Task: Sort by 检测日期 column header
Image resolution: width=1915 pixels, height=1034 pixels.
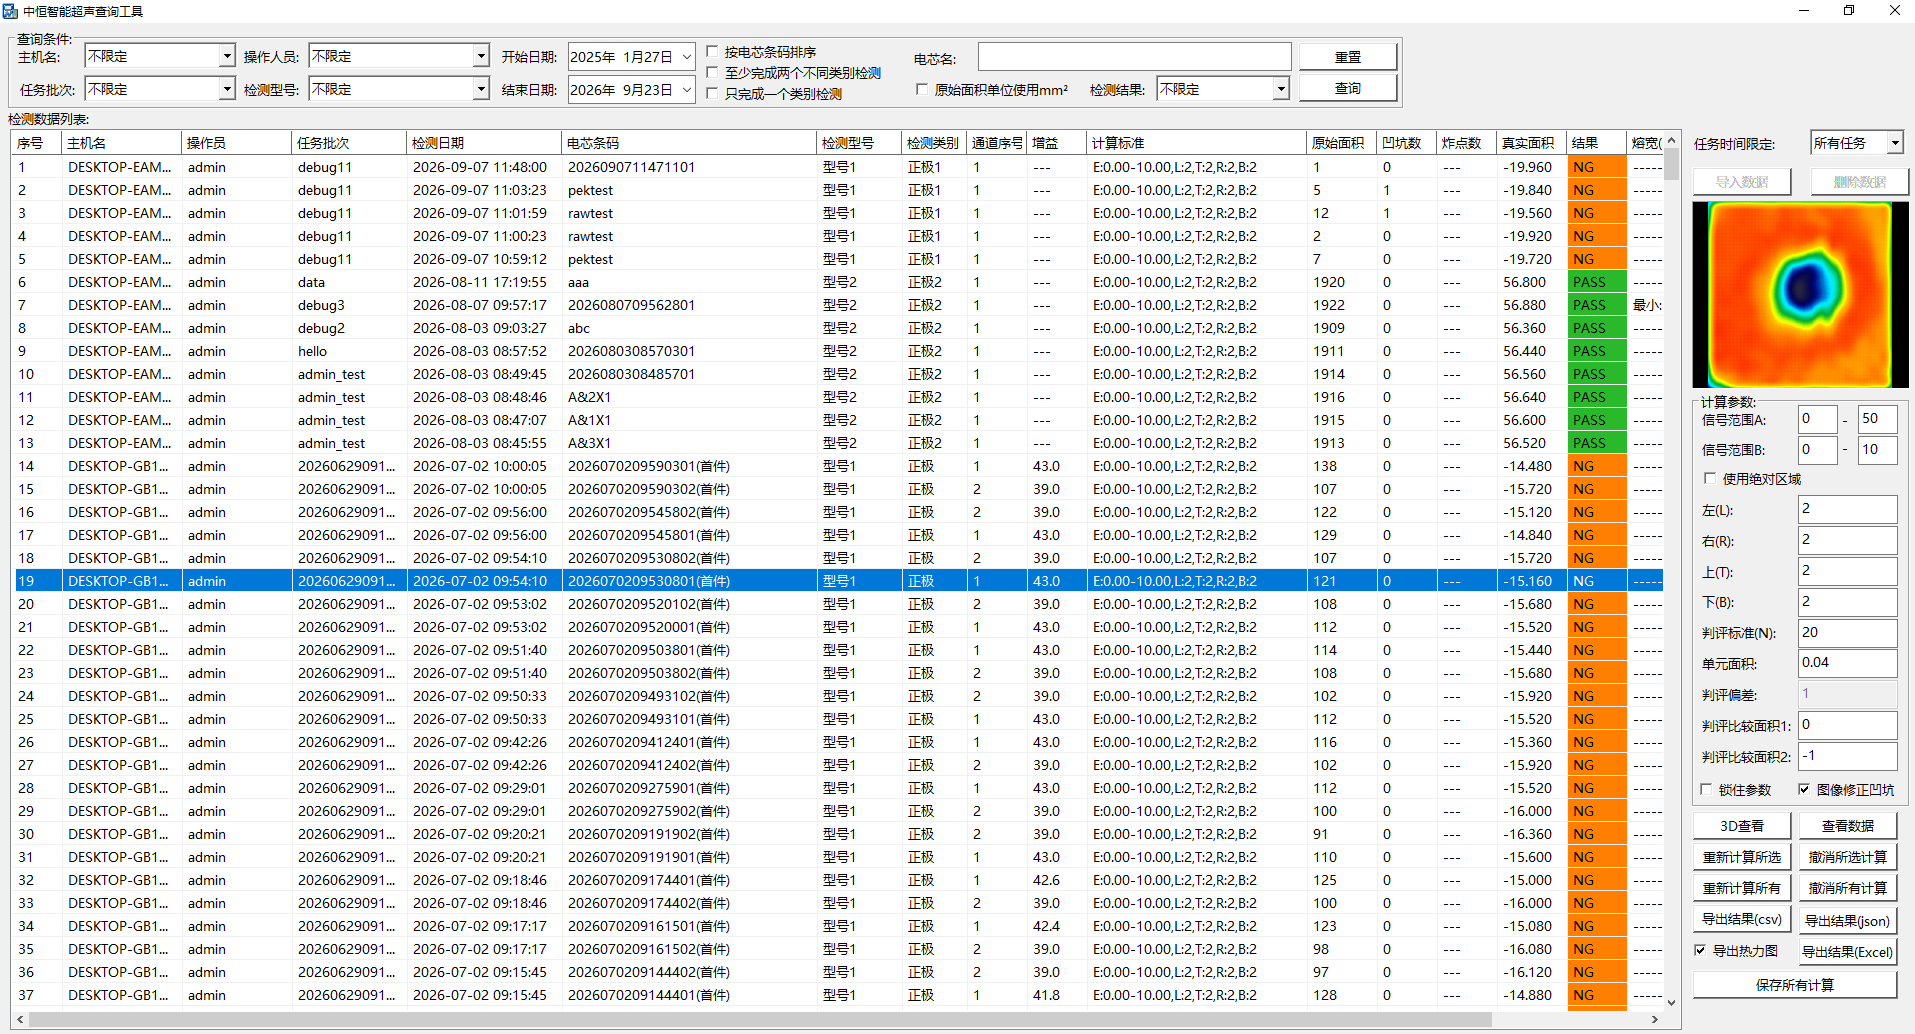Action: (x=484, y=143)
